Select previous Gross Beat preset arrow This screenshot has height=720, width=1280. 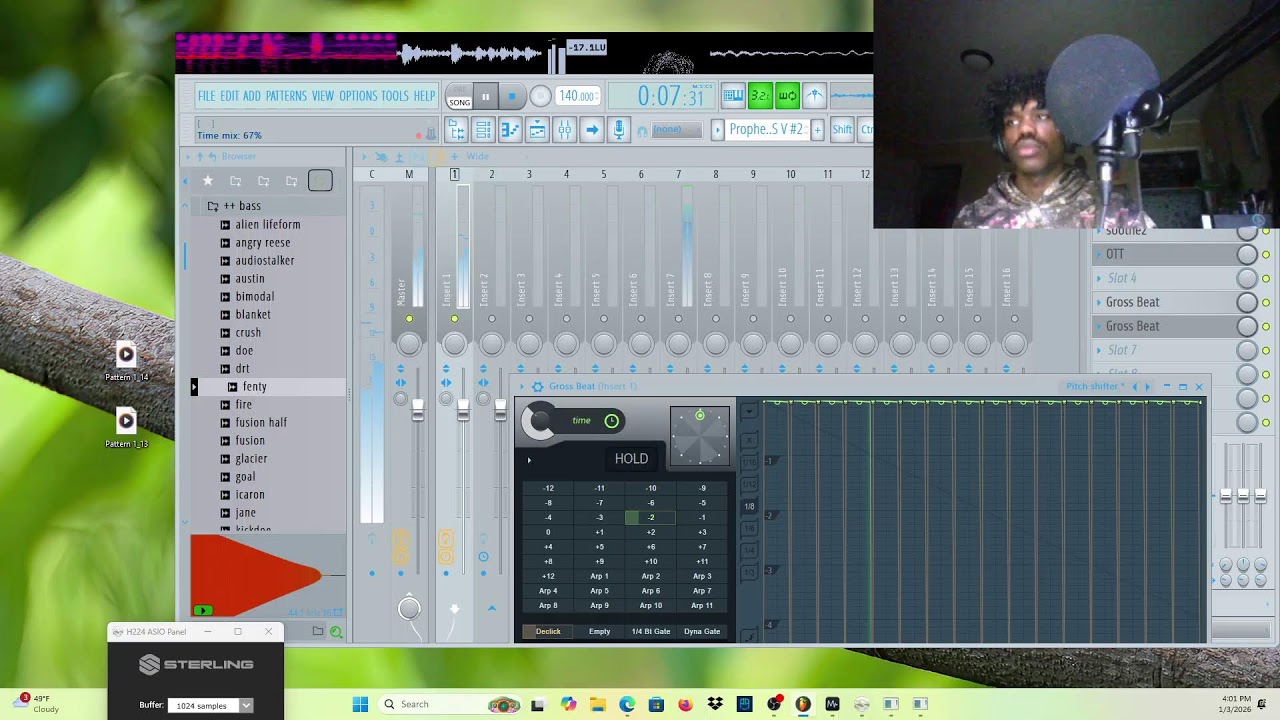1134,386
